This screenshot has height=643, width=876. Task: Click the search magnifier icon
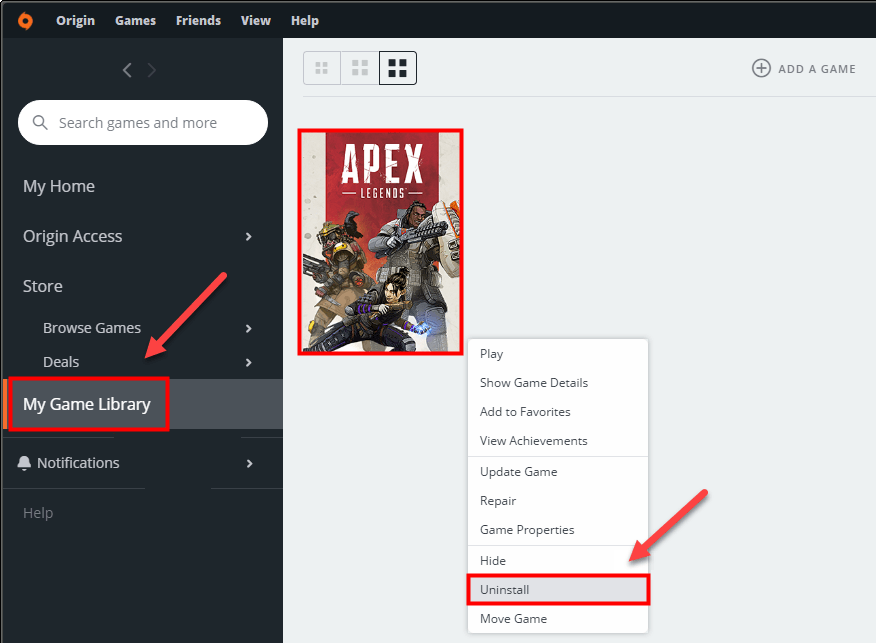point(40,122)
